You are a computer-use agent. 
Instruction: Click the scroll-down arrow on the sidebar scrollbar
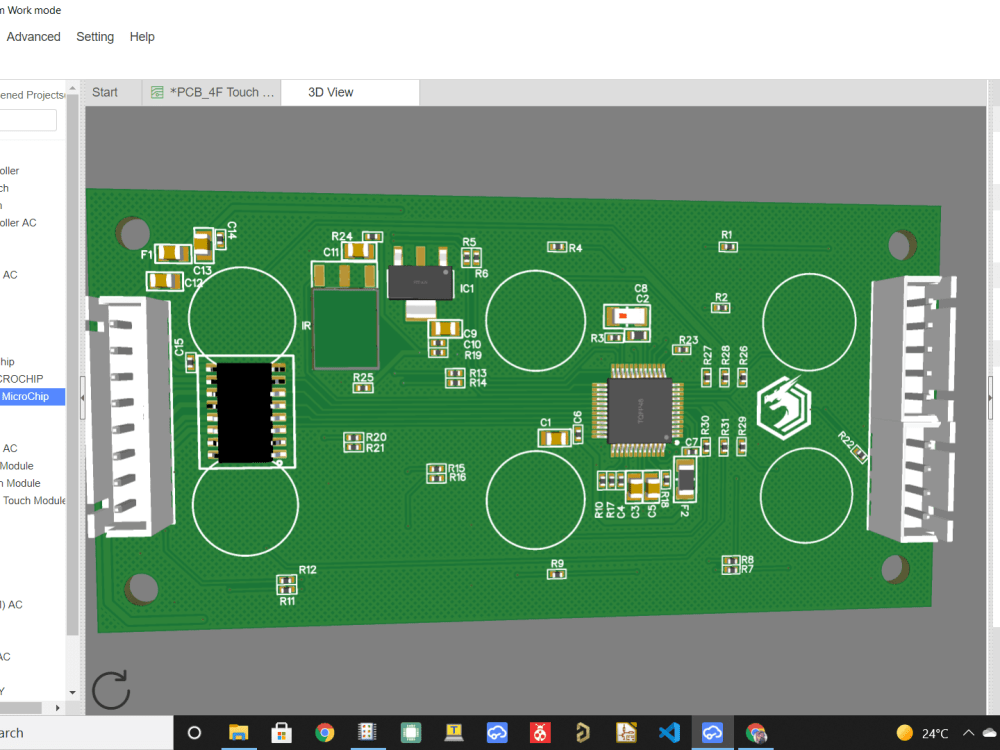(x=71, y=692)
